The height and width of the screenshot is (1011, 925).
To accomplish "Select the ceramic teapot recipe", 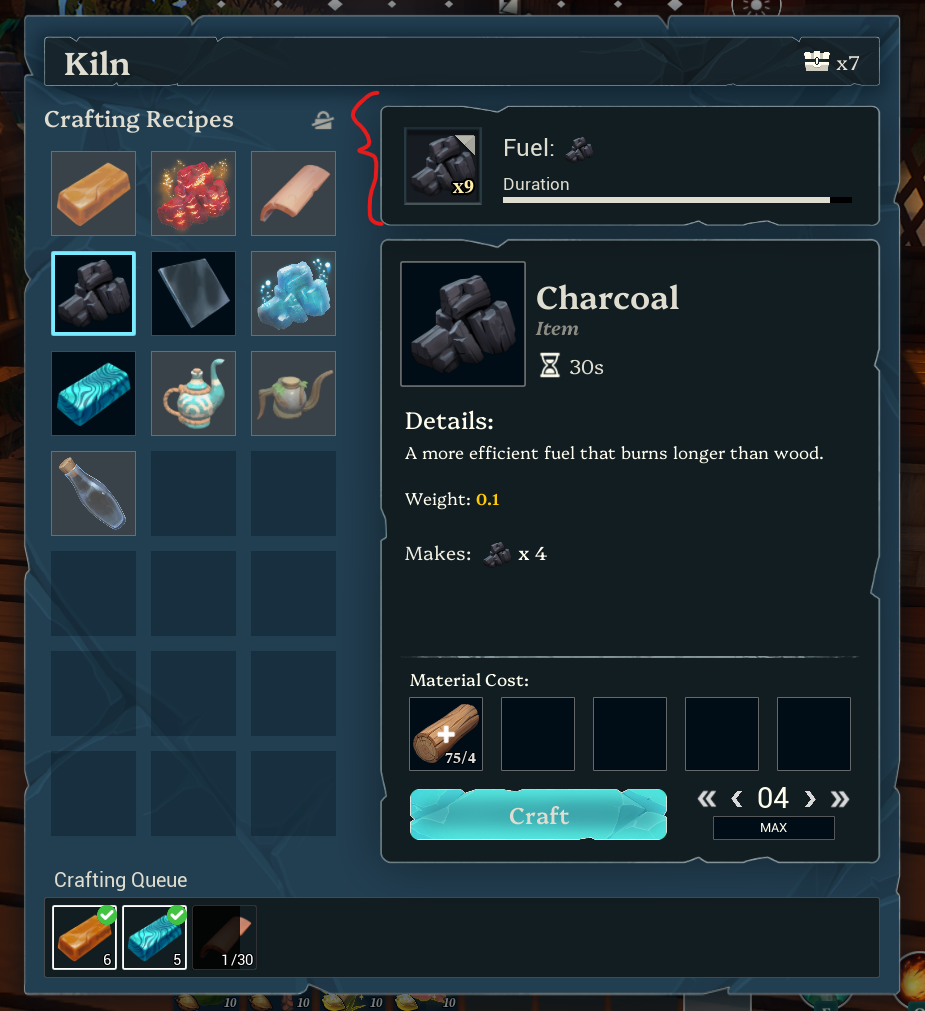I will (x=193, y=393).
